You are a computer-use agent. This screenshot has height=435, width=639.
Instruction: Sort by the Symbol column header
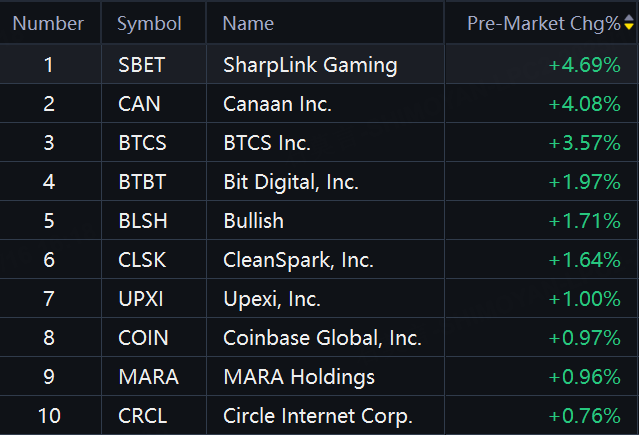pyautogui.click(x=149, y=23)
